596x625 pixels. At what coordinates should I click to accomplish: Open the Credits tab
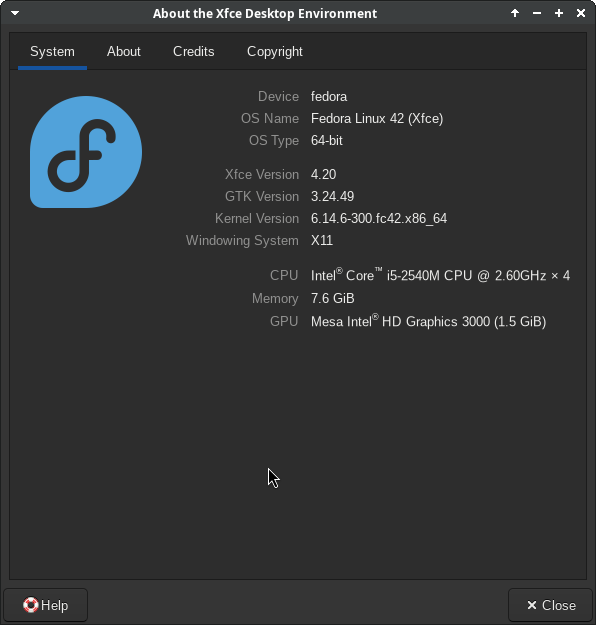pyautogui.click(x=194, y=52)
